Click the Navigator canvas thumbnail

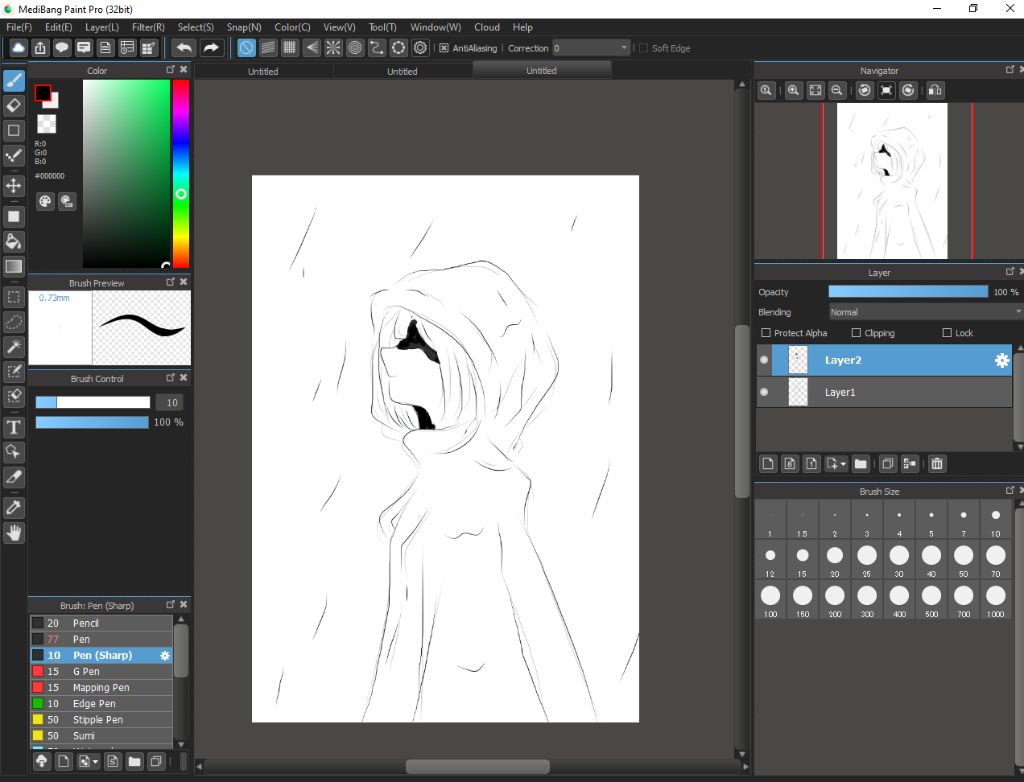click(x=892, y=181)
